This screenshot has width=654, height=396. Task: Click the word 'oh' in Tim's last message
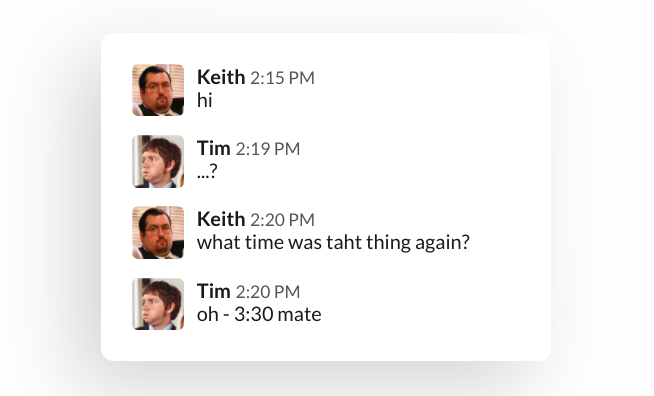pyautogui.click(x=208, y=315)
